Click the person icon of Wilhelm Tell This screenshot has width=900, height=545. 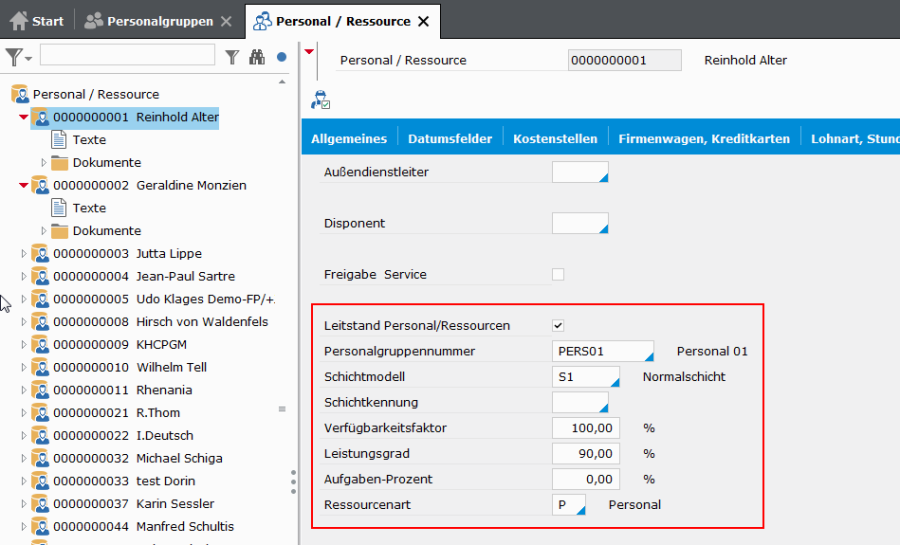(40, 367)
